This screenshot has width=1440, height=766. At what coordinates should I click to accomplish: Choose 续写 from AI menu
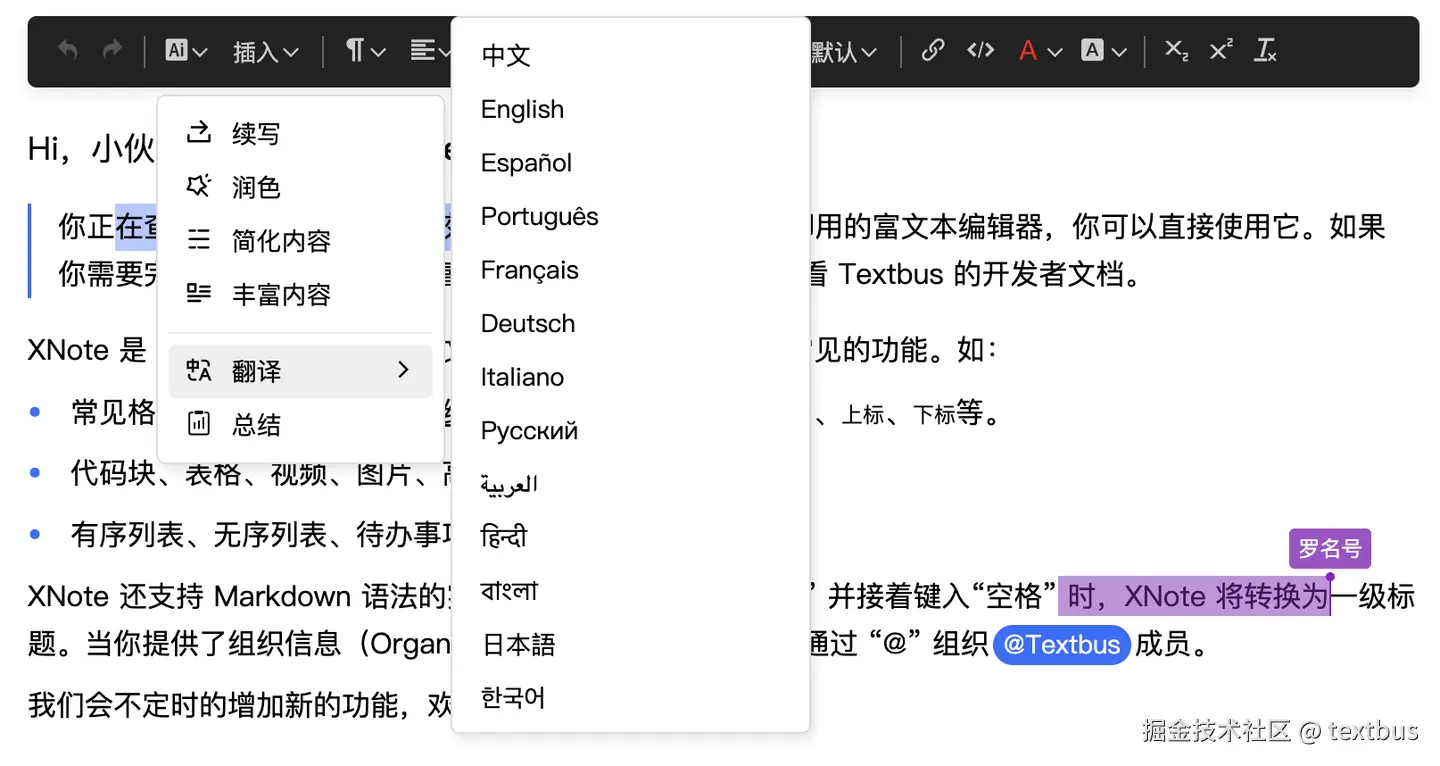click(x=300, y=133)
